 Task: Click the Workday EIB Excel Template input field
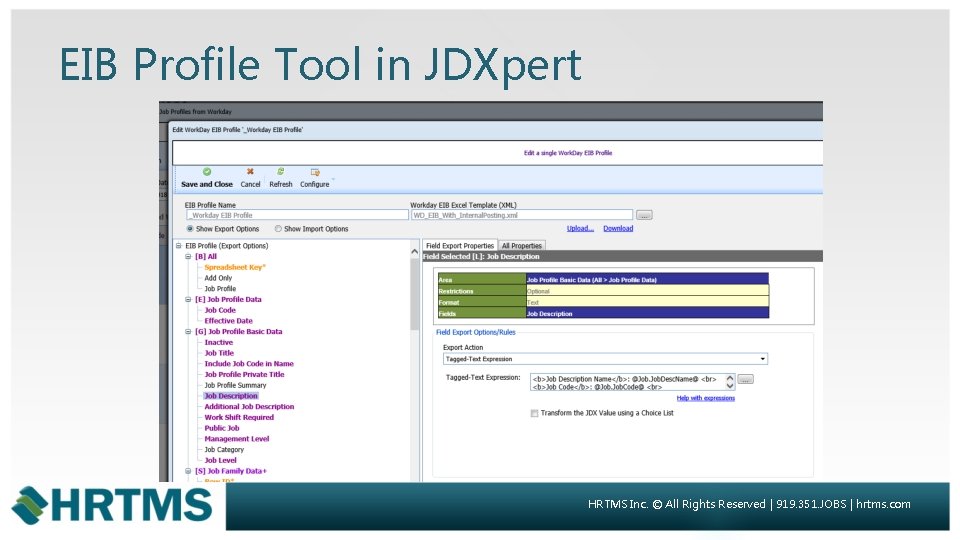pos(522,215)
